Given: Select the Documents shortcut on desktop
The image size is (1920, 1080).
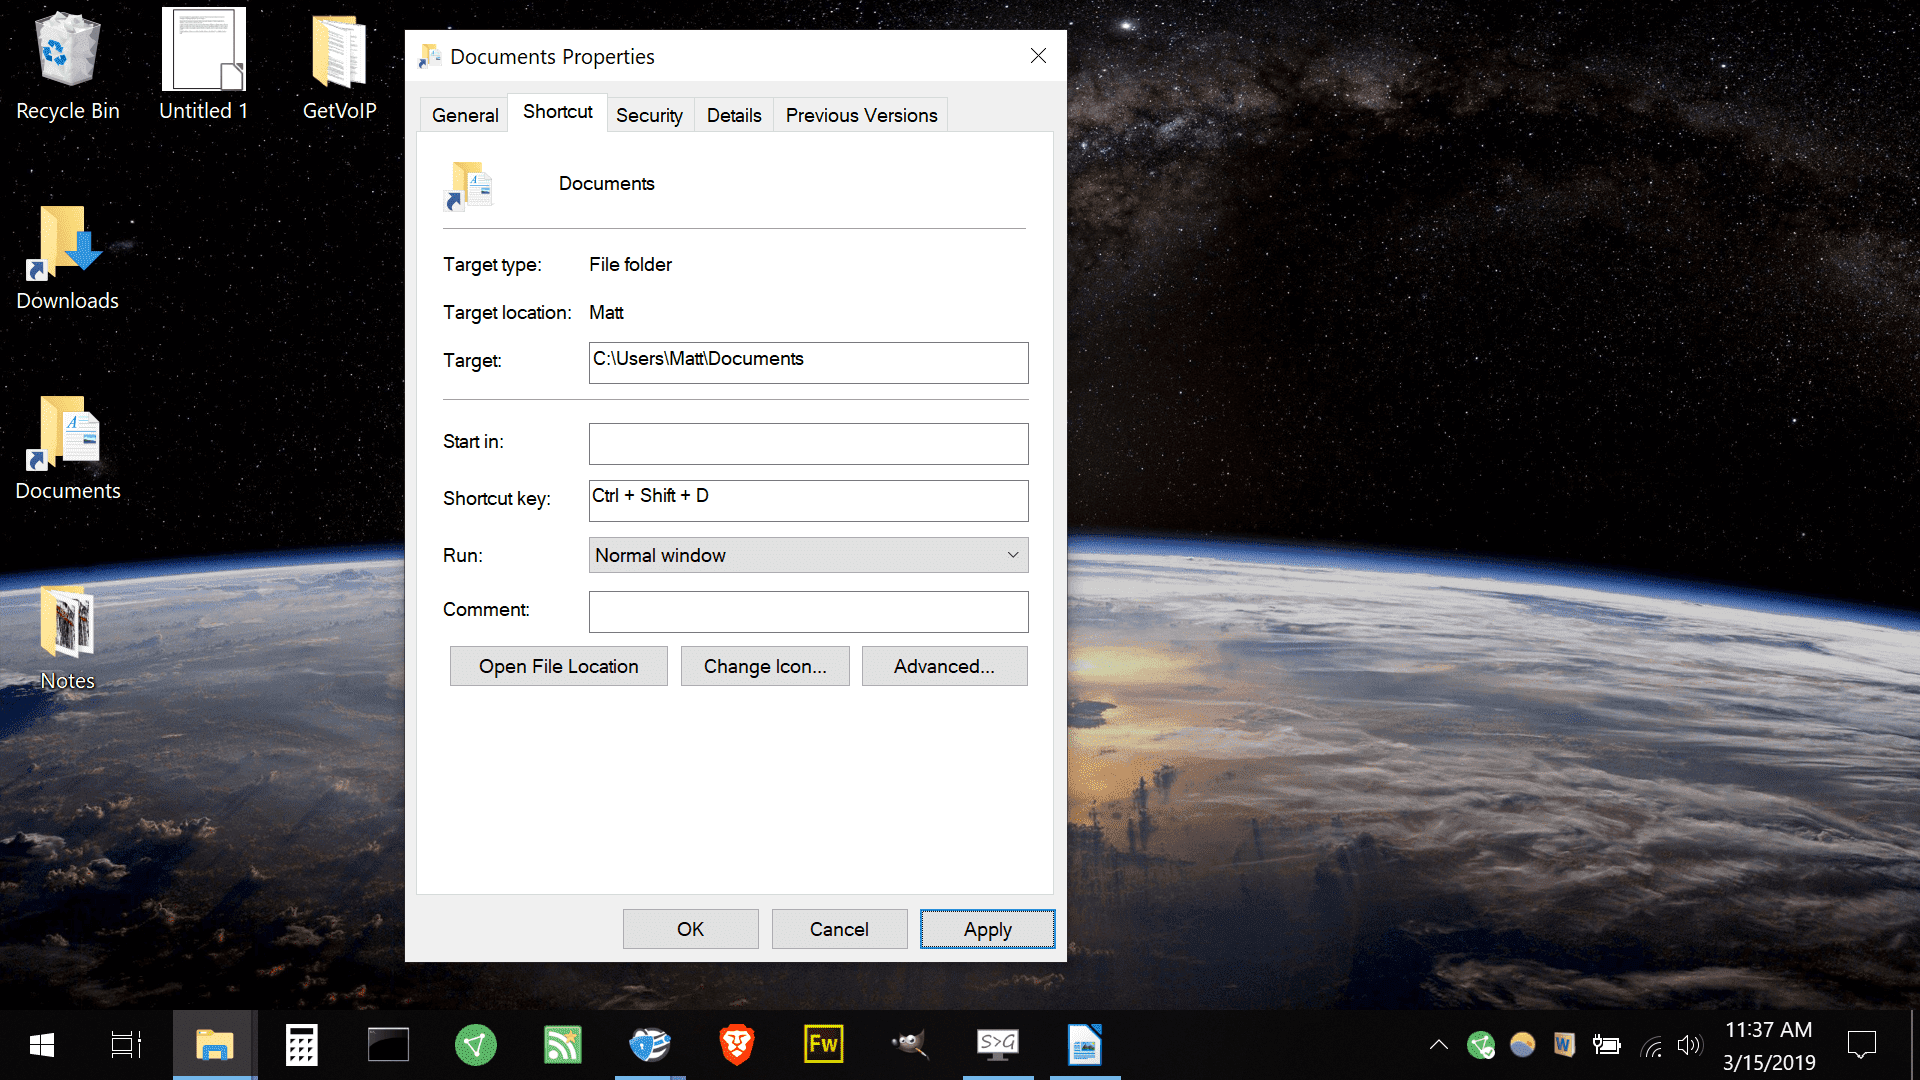Looking at the screenshot, I should tap(67, 448).
